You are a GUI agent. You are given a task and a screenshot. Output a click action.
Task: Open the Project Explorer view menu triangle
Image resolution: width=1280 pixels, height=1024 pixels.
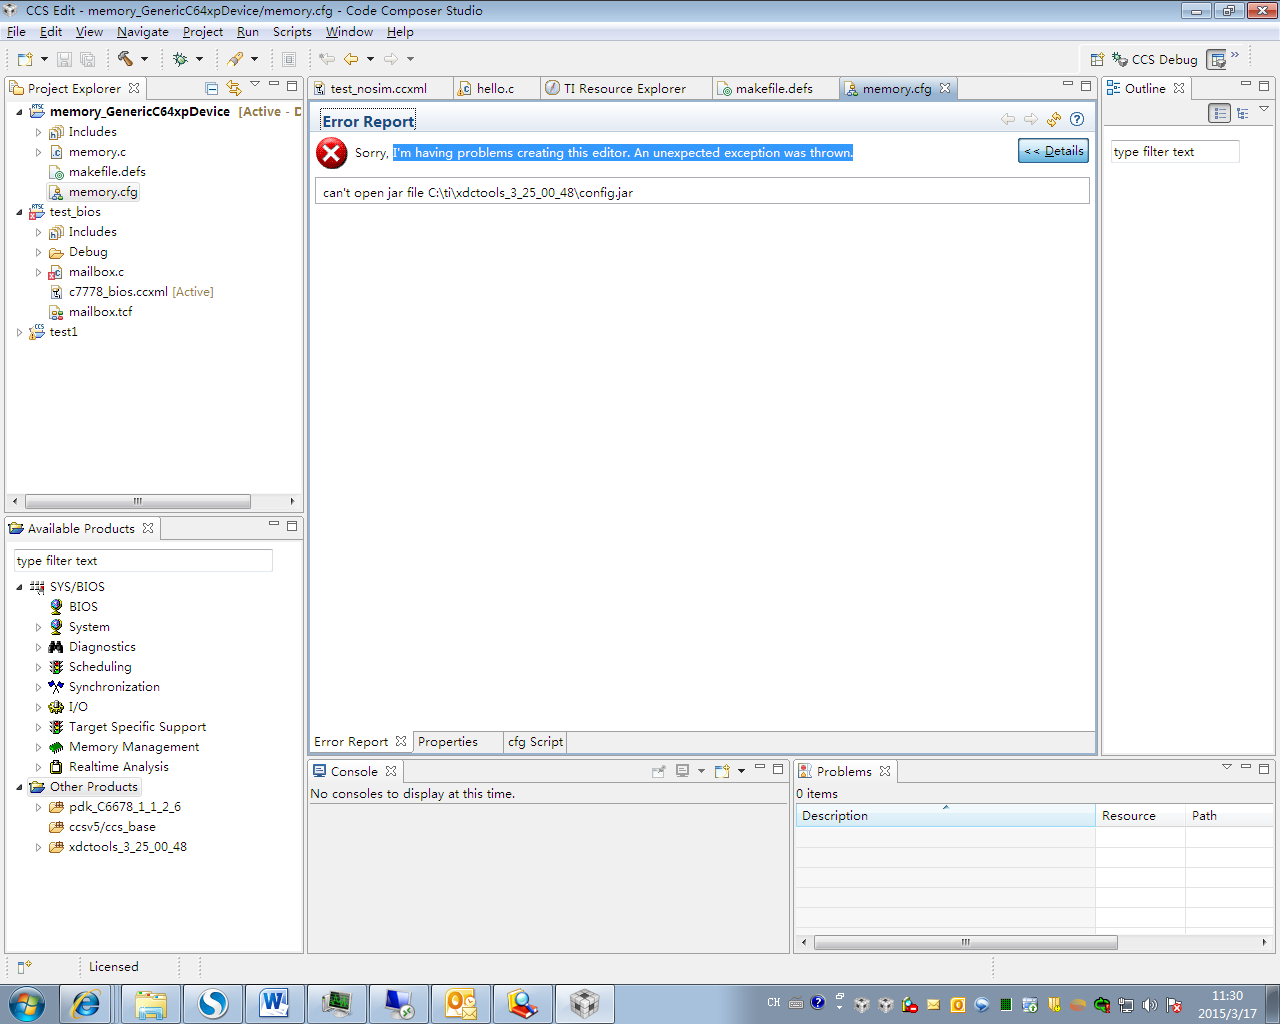(x=255, y=85)
